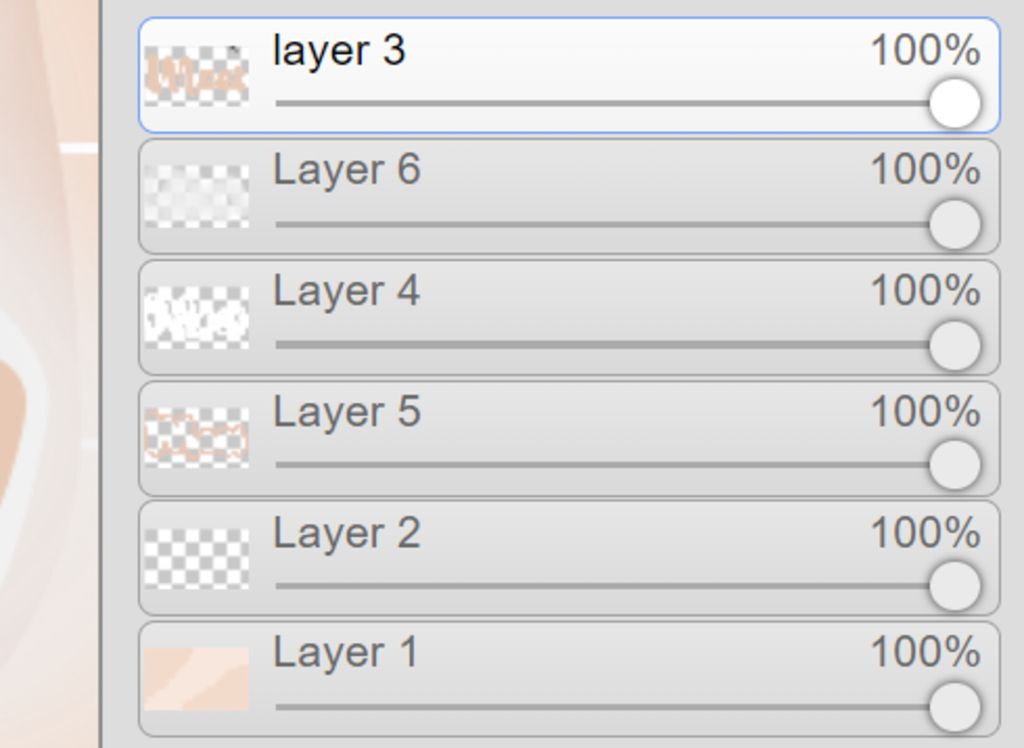
Task: Activate the row named Layer 4
Action: tap(569, 317)
